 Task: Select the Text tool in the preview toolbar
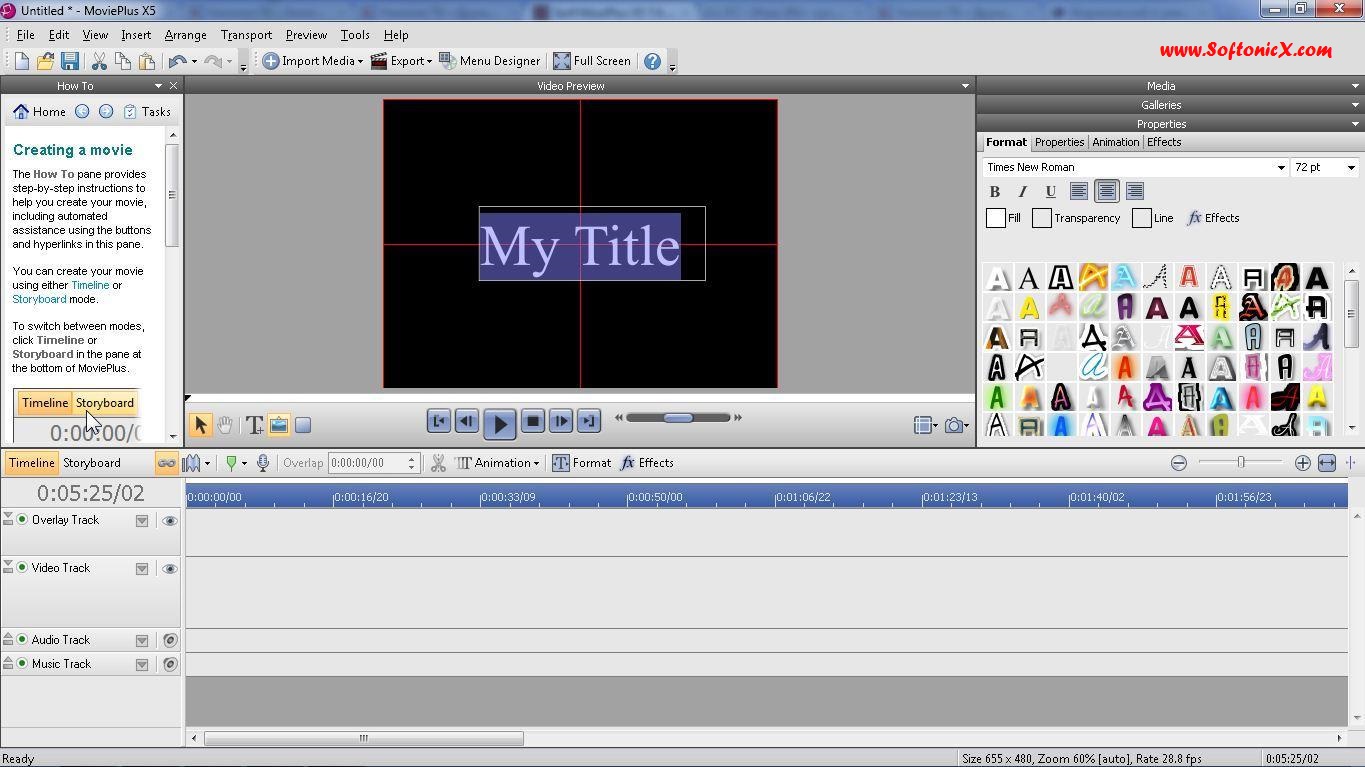pos(255,423)
